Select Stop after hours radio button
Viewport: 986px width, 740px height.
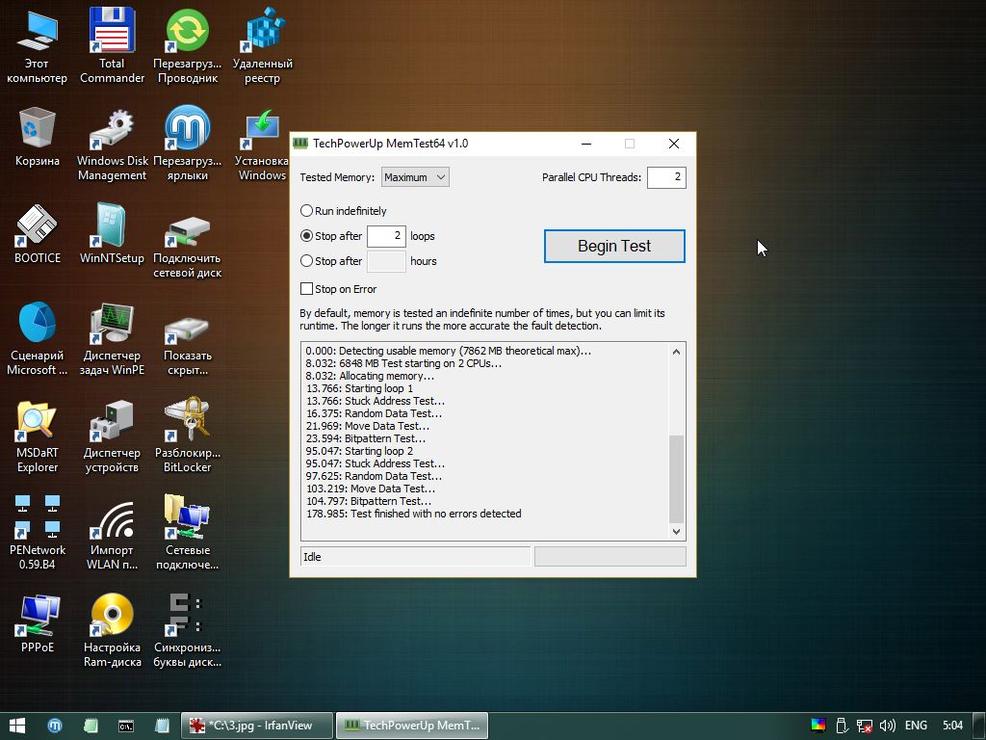coord(306,260)
